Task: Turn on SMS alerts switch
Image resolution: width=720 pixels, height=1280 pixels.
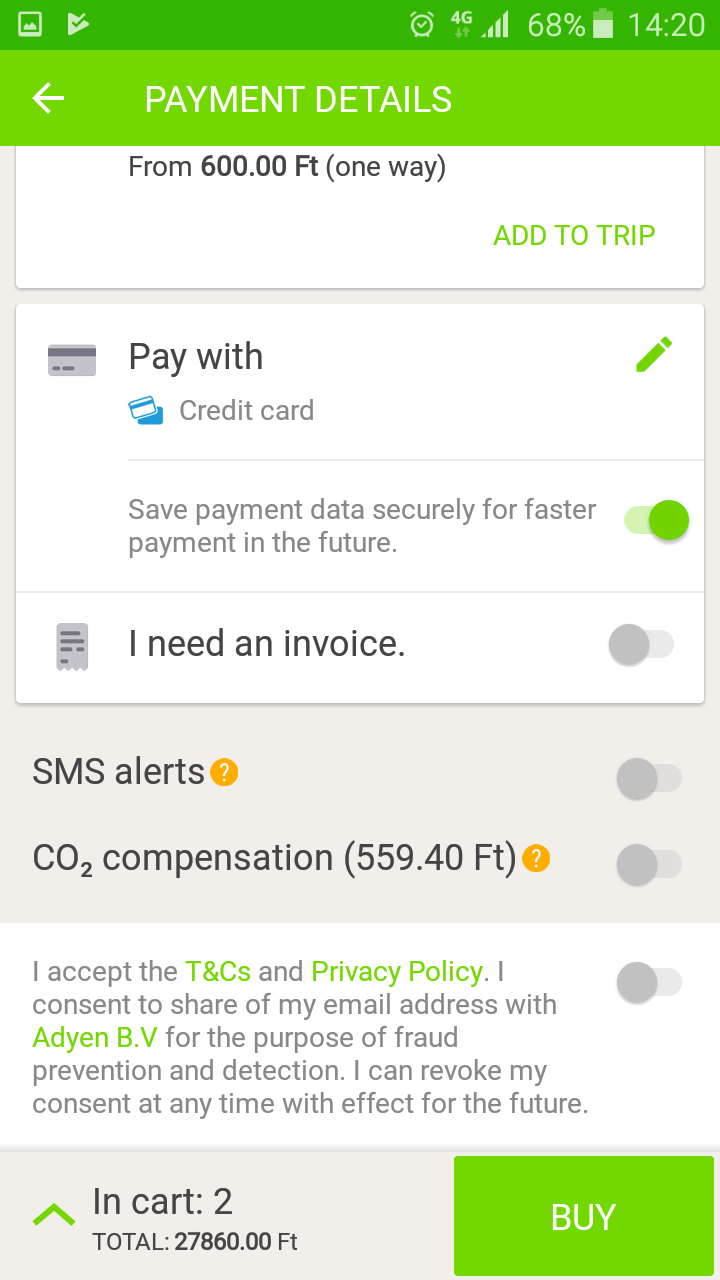Action: 649,778
